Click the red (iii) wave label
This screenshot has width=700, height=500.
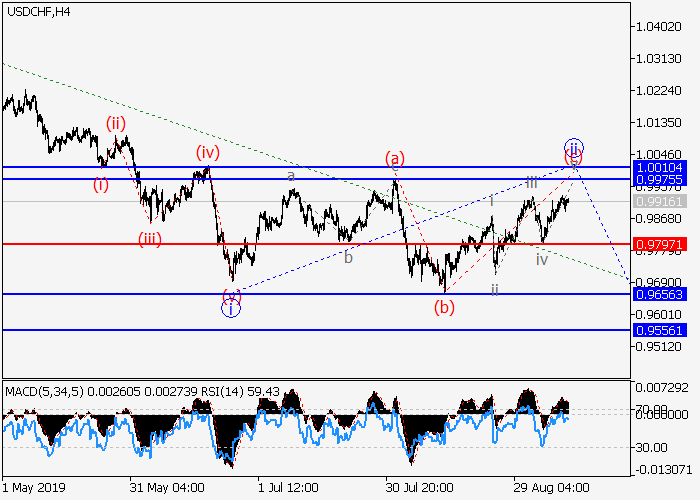[x=151, y=237]
